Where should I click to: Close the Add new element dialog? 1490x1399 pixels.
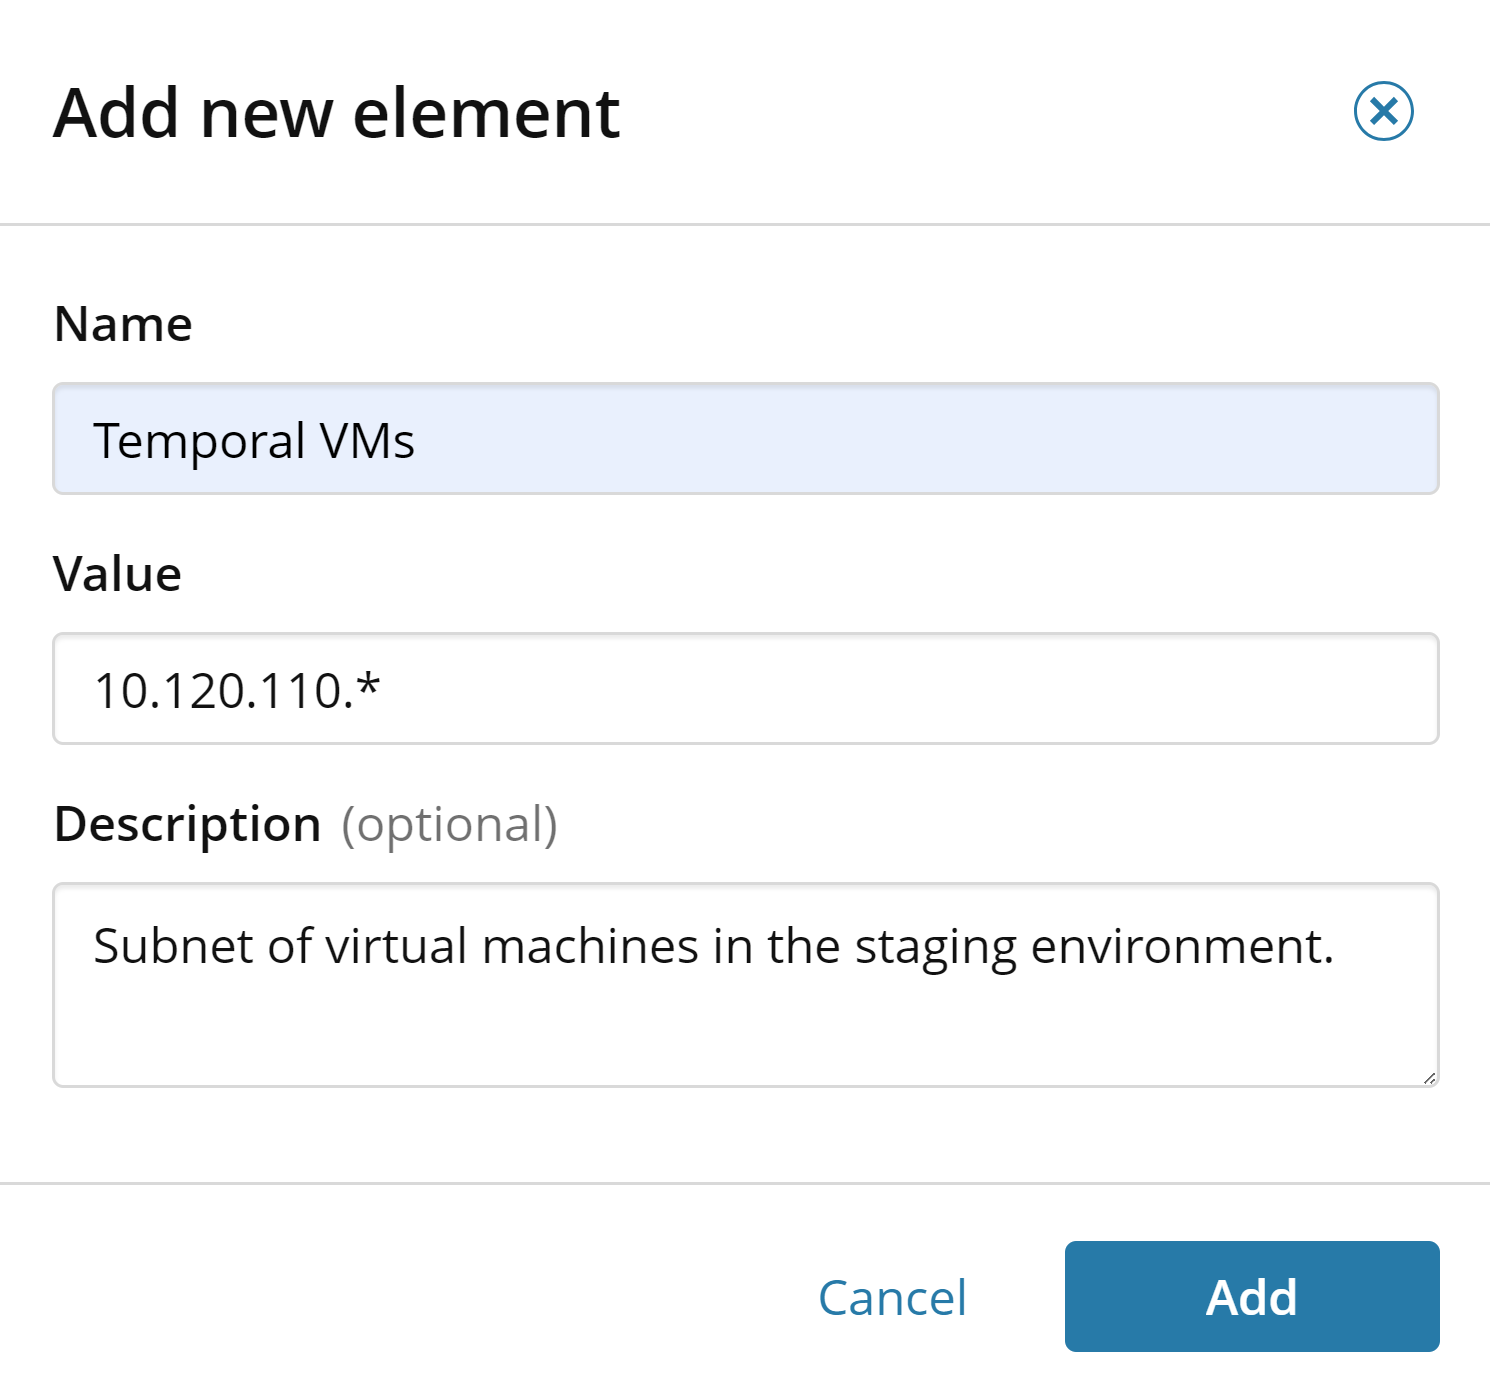click(1383, 111)
